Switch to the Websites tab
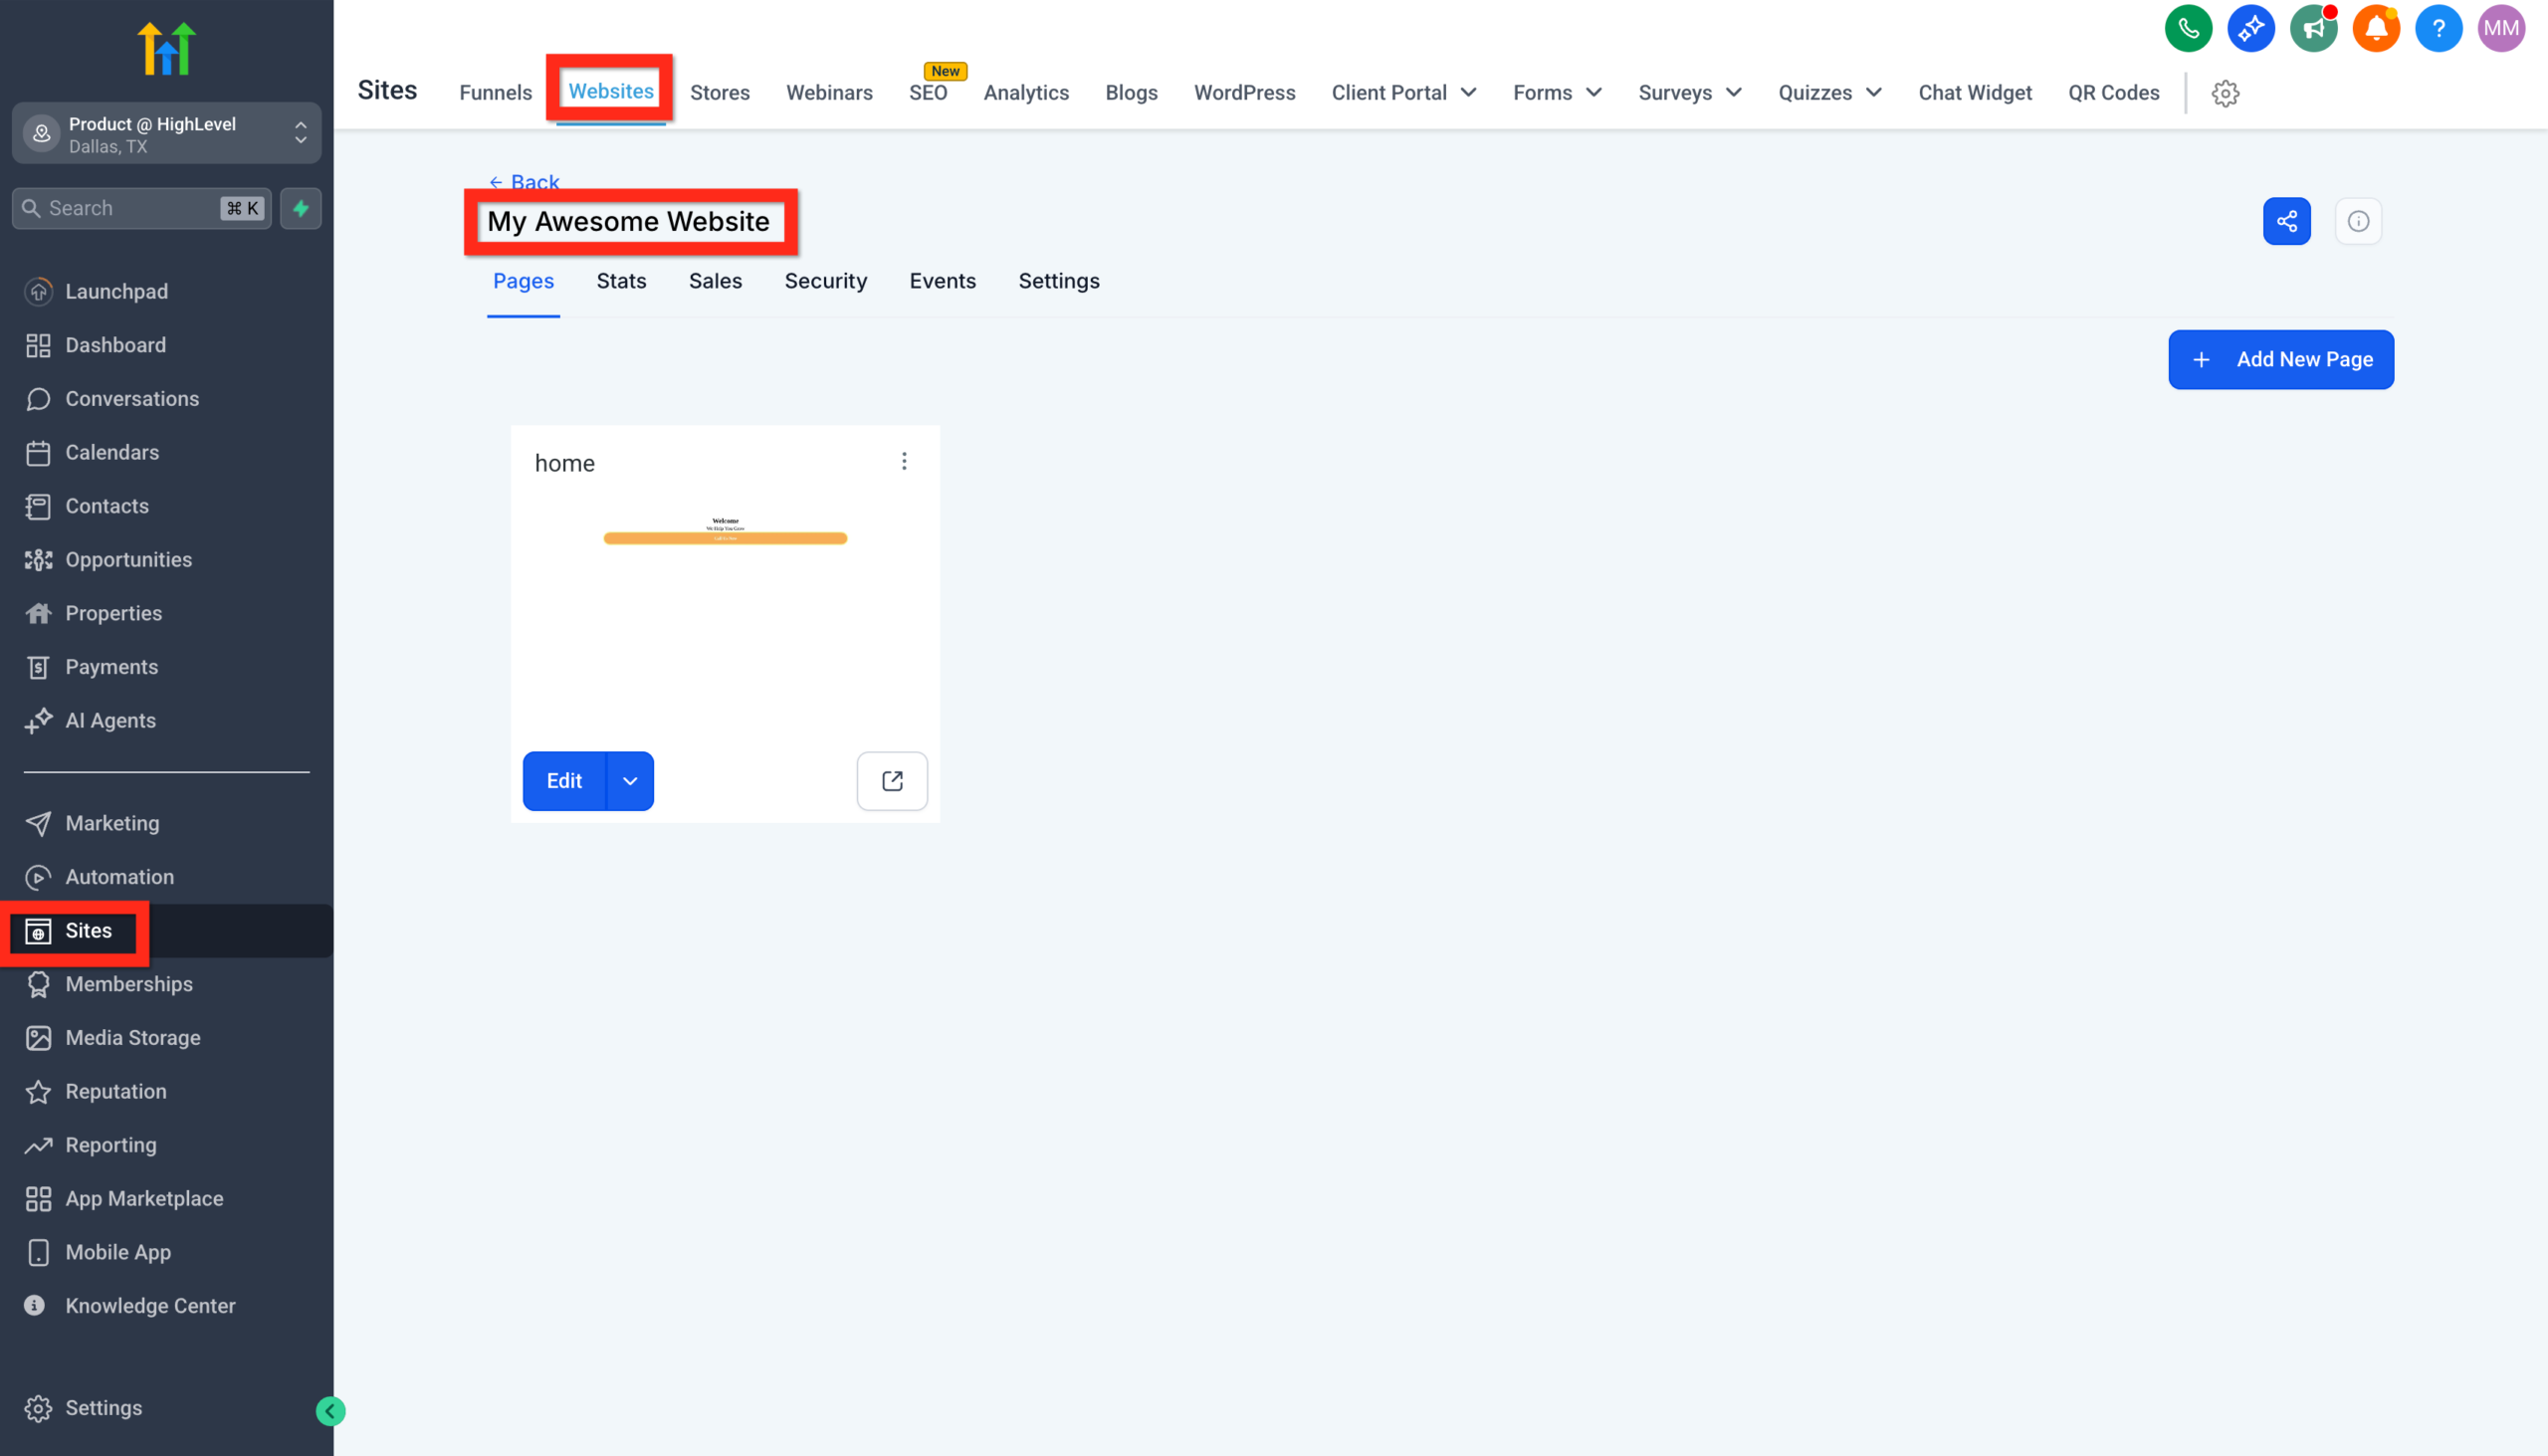The image size is (2548, 1456). (611, 91)
